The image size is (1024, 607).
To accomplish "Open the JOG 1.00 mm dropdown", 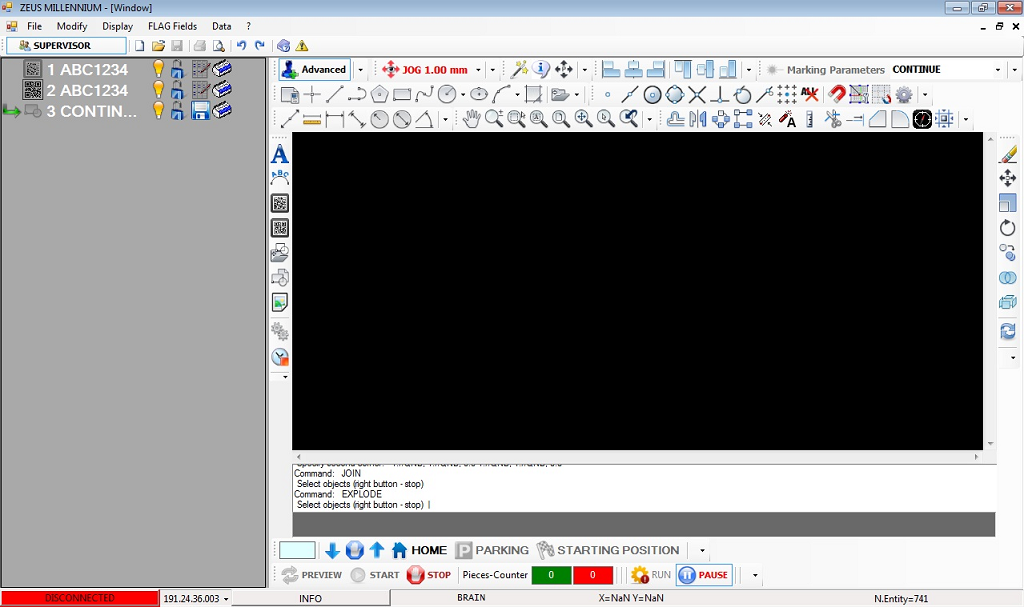I will click(x=478, y=70).
